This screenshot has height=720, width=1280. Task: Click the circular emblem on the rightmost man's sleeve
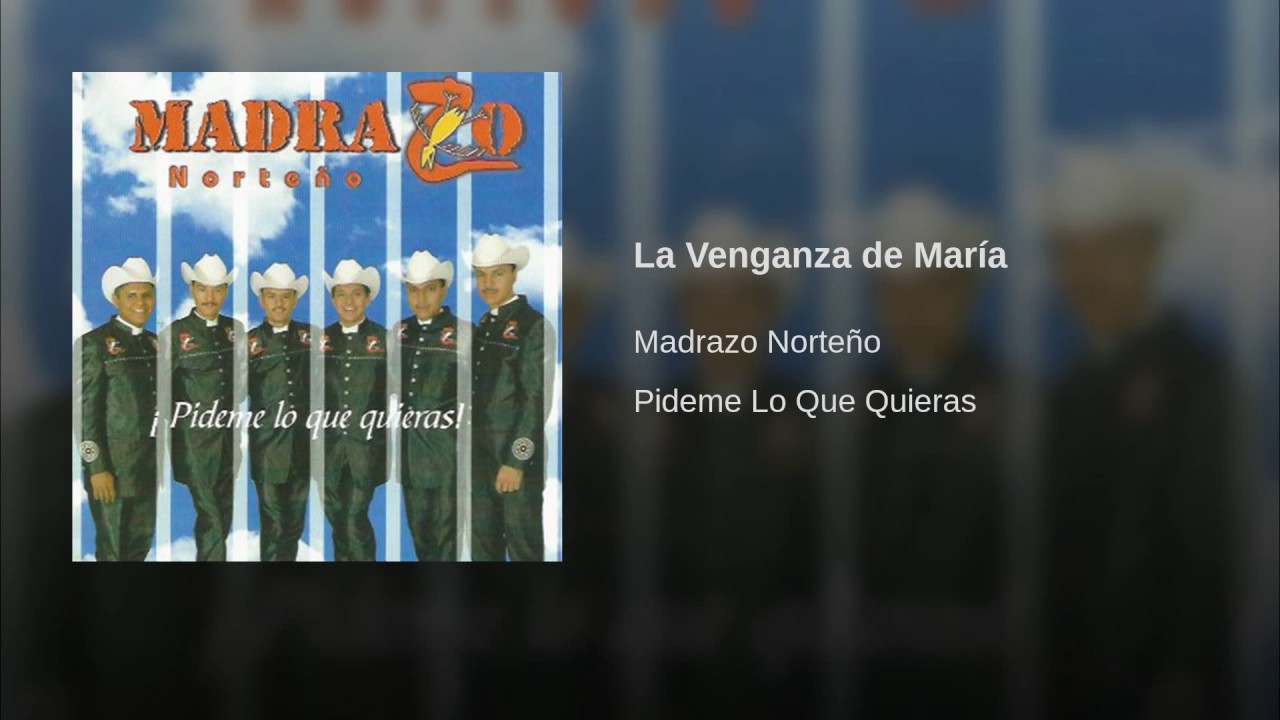pyautogui.click(x=522, y=447)
